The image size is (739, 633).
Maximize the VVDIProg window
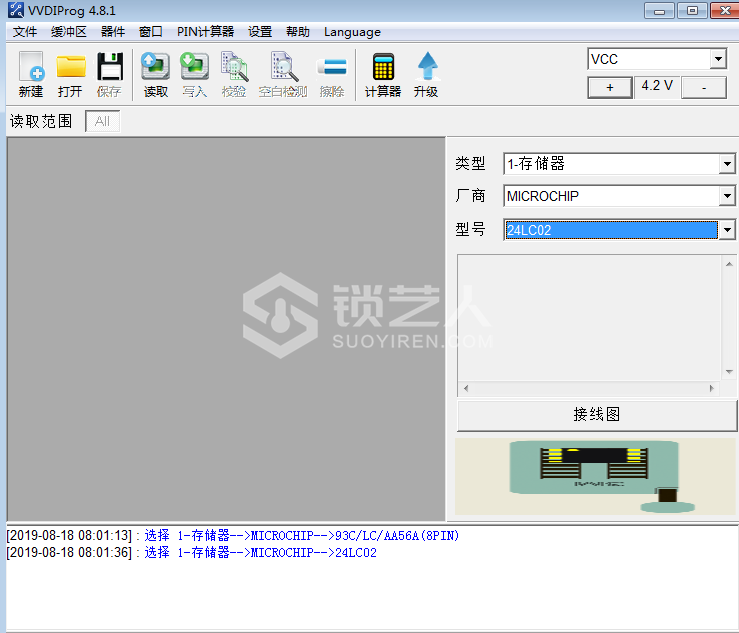coord(692,10)
